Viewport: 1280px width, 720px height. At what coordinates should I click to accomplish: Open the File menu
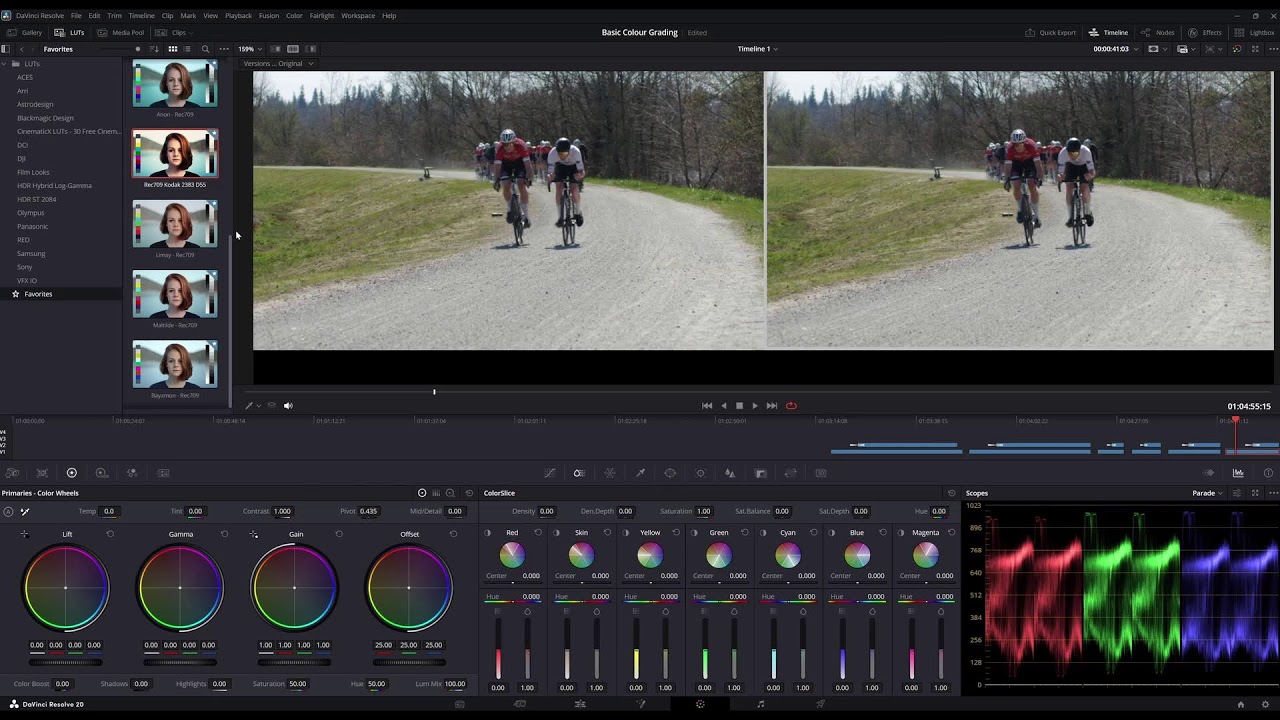[x=76, y=16]
